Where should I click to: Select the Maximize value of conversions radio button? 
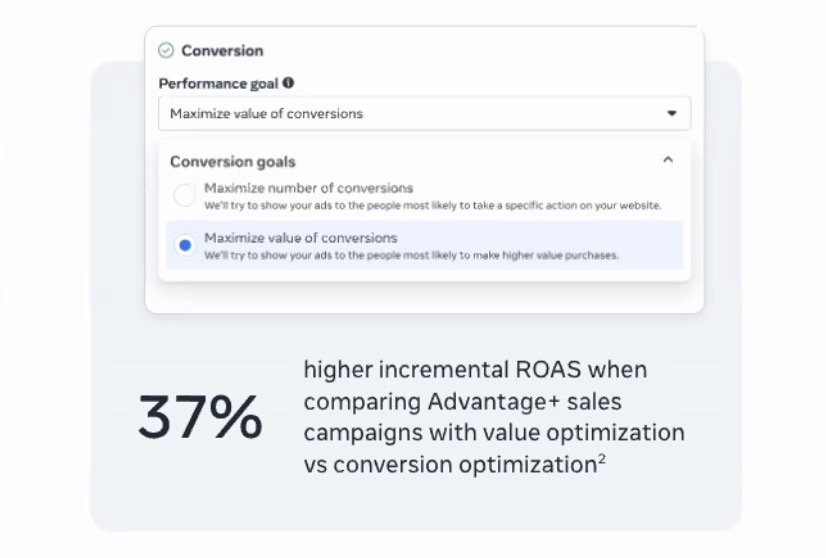(x=185, y=245)
